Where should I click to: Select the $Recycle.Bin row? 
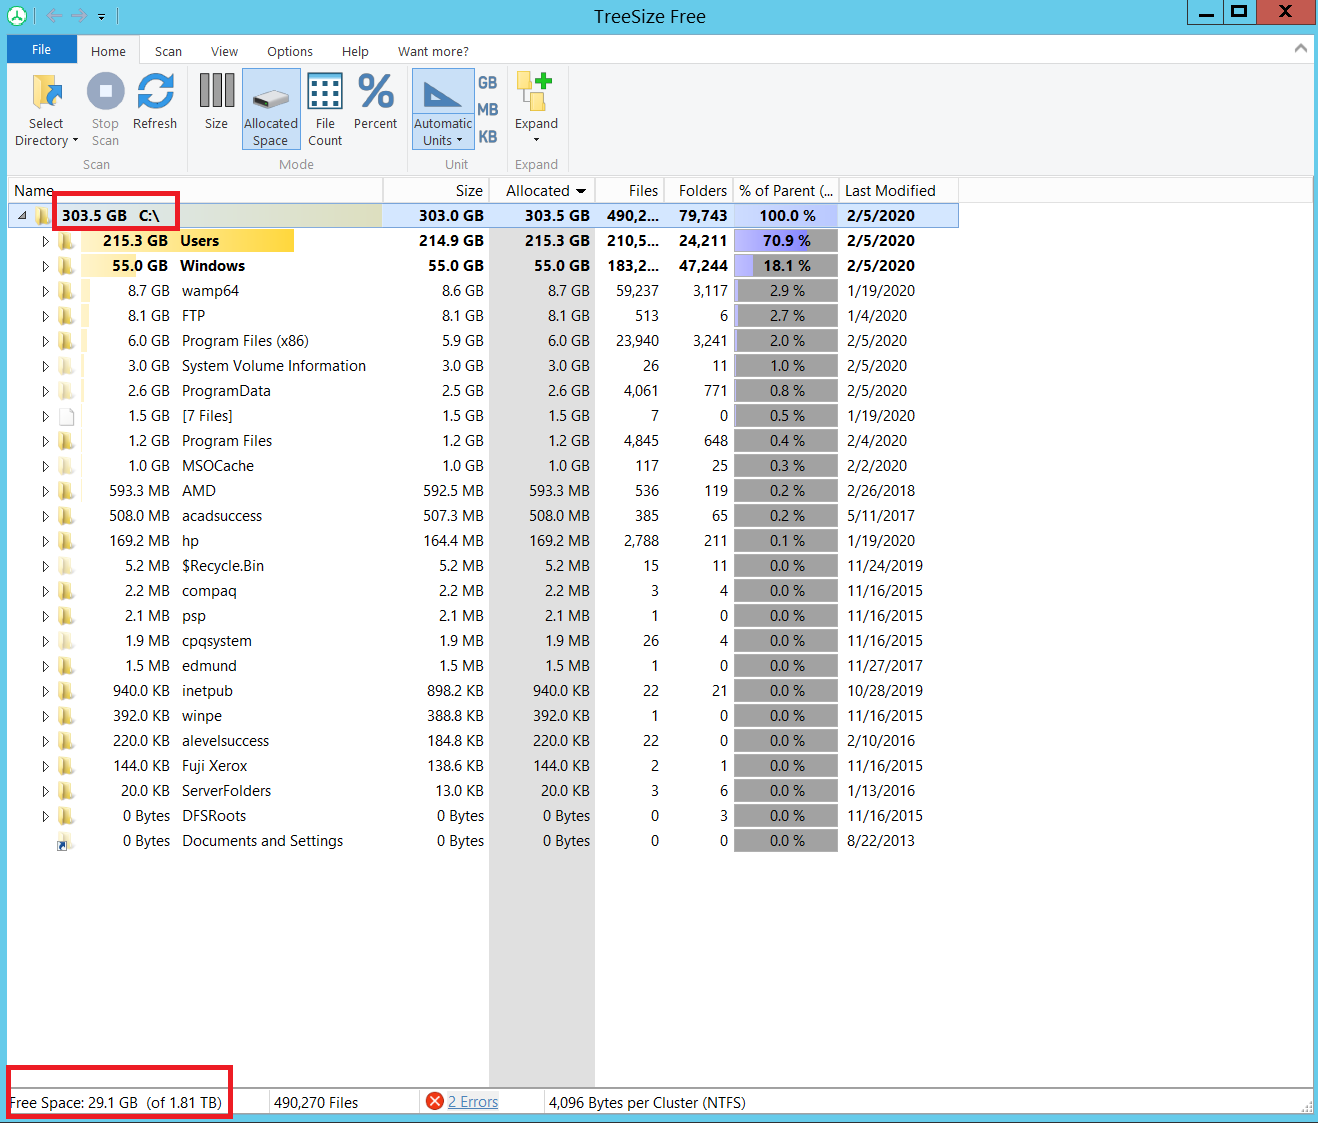(483, 566)
